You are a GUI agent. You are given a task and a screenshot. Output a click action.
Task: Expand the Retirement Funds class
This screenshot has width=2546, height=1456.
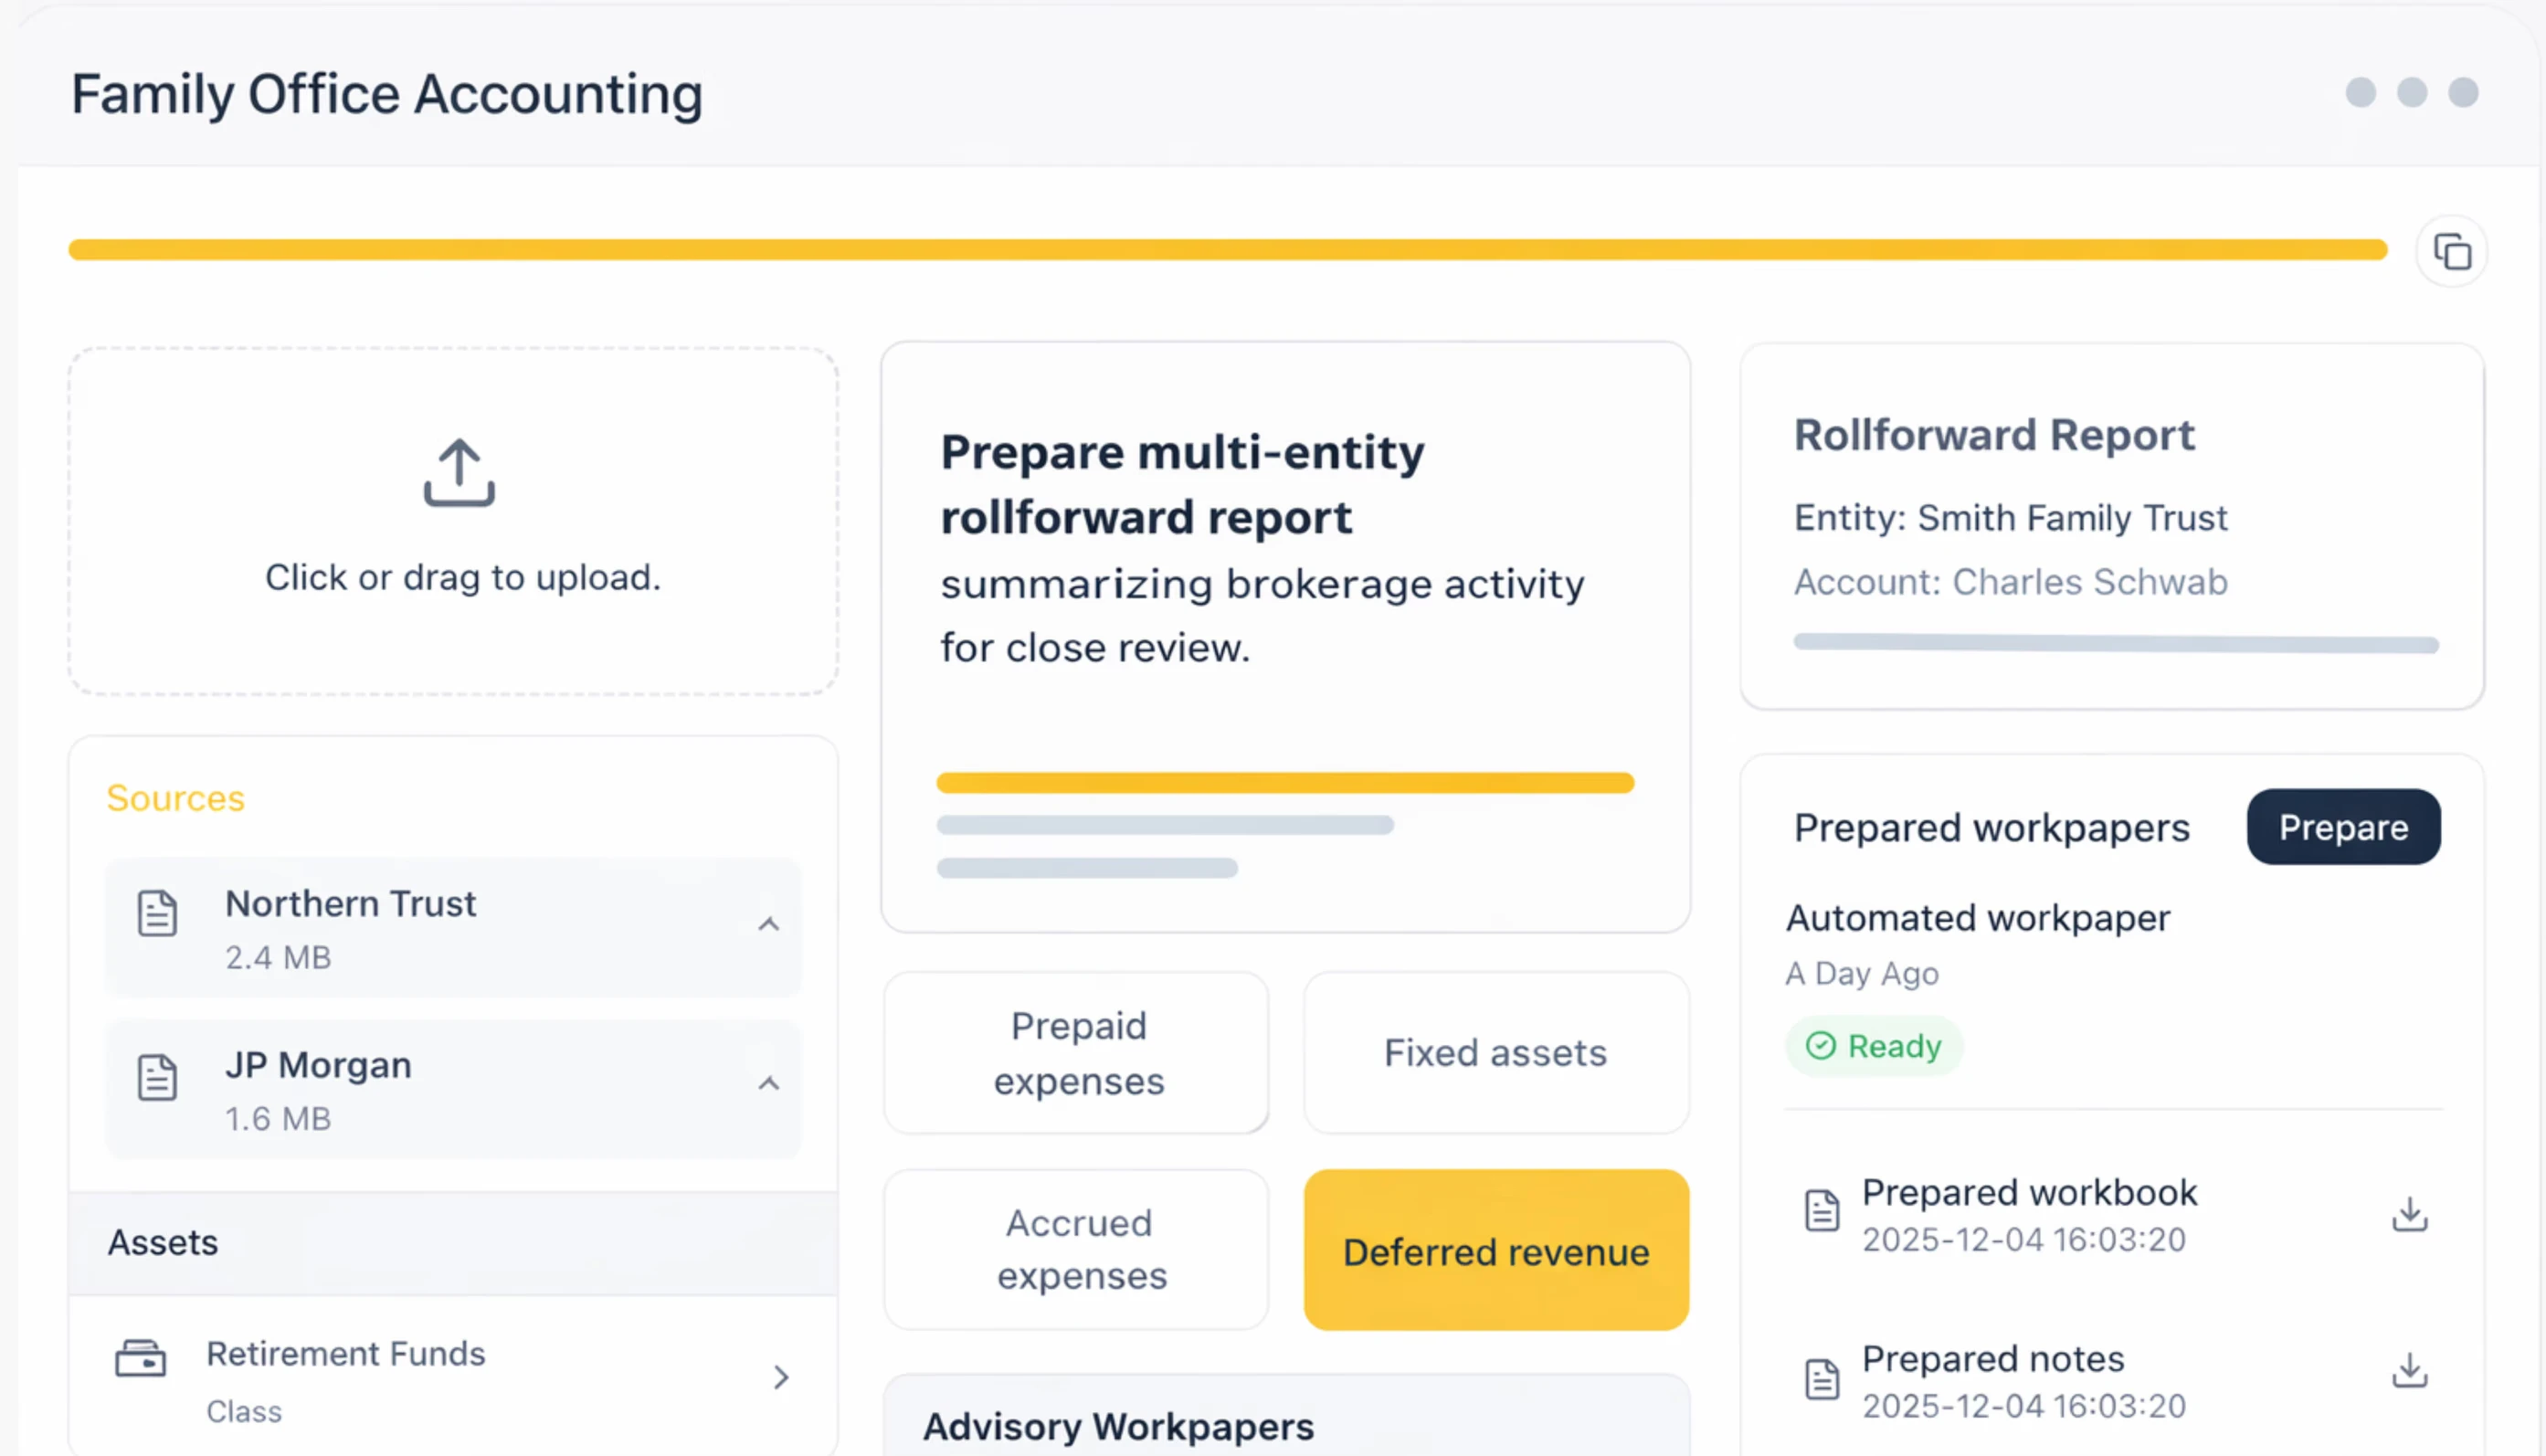coord(783,1378)
